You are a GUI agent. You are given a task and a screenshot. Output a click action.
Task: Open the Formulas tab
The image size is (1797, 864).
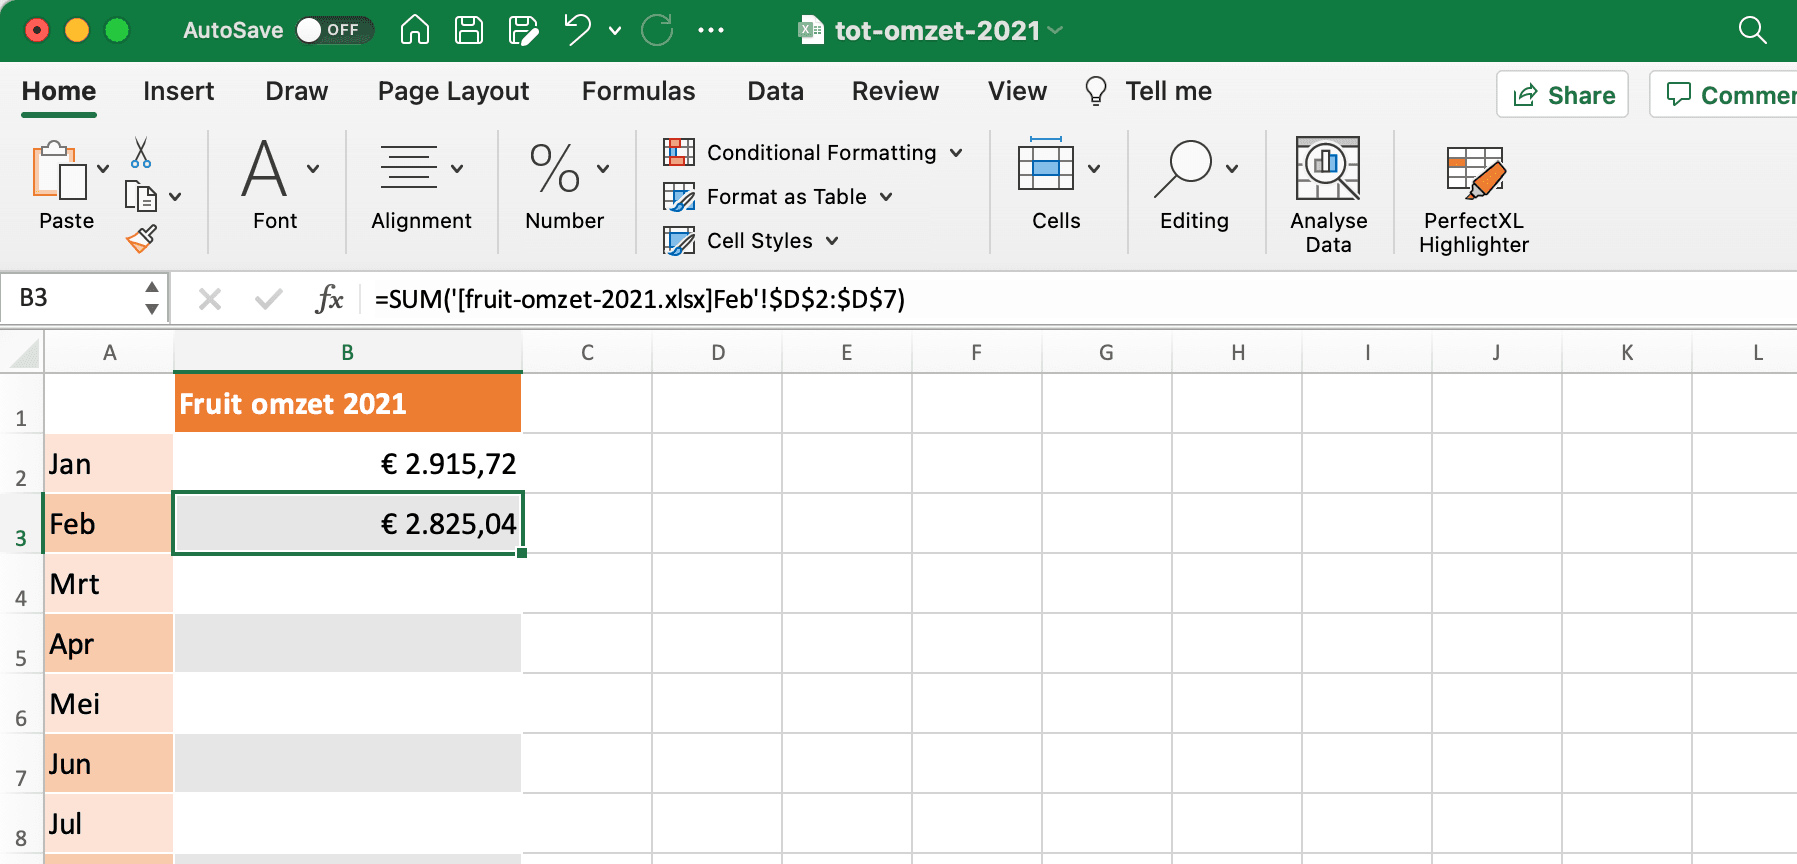click(638, 91)
